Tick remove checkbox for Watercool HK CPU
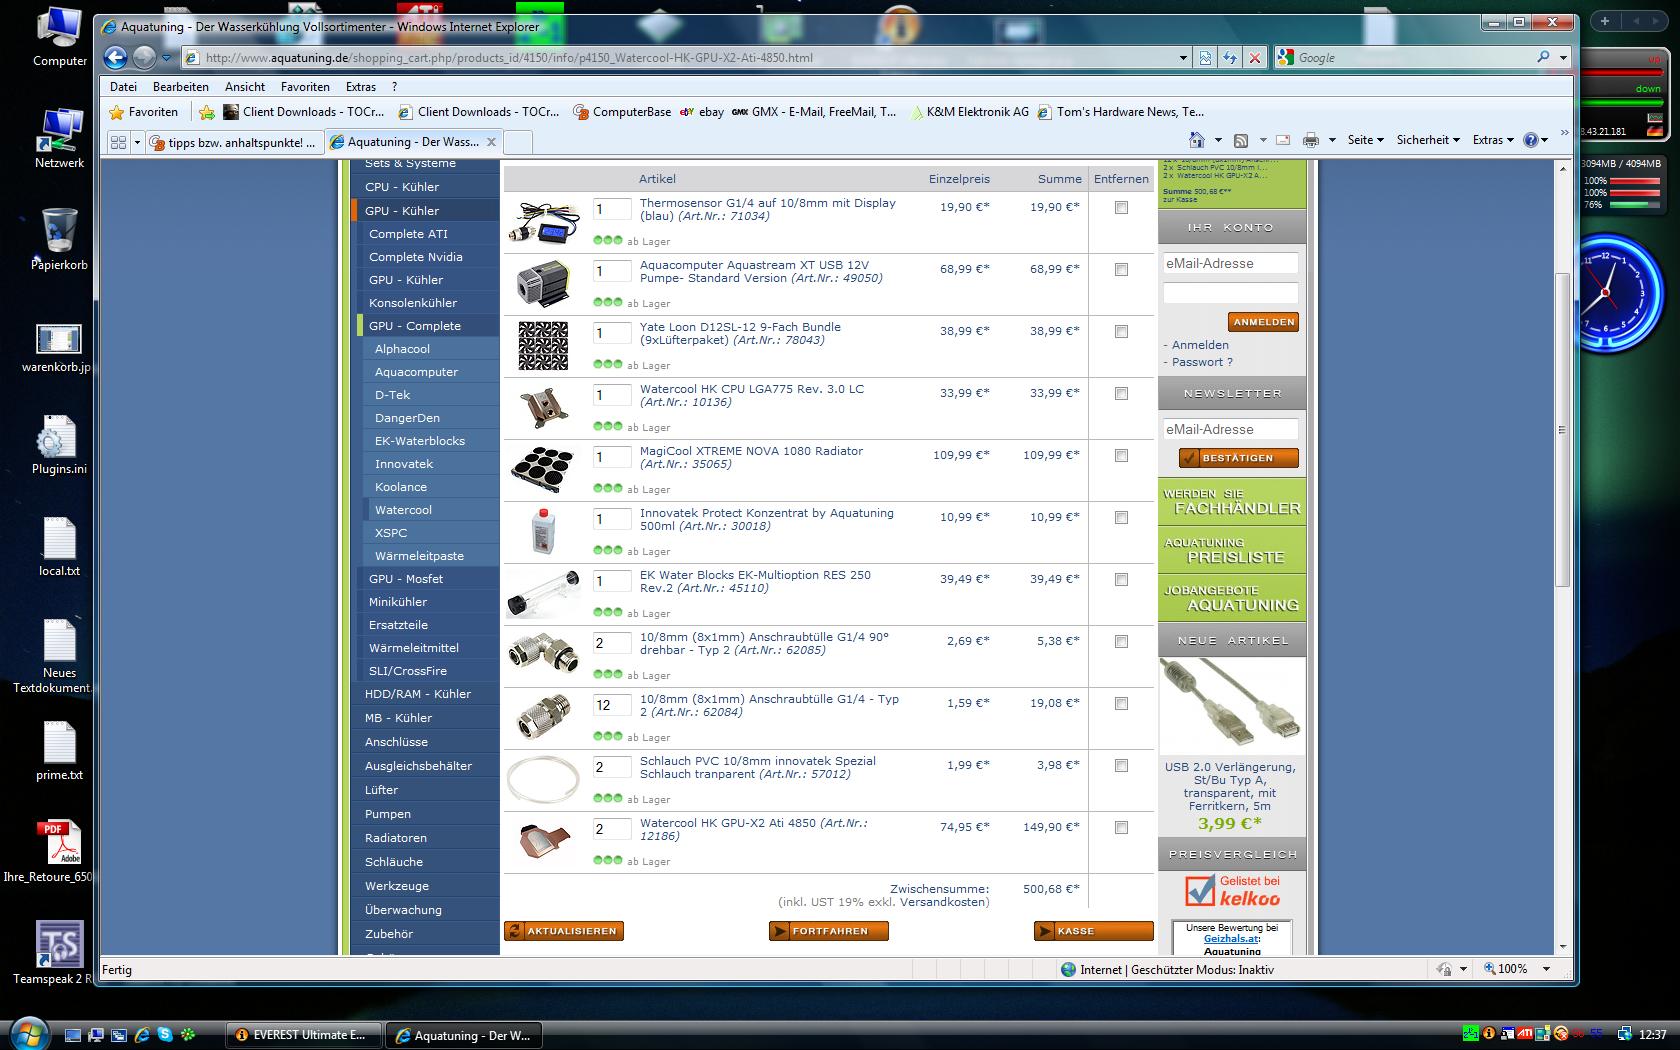 tap(1121, 394)
